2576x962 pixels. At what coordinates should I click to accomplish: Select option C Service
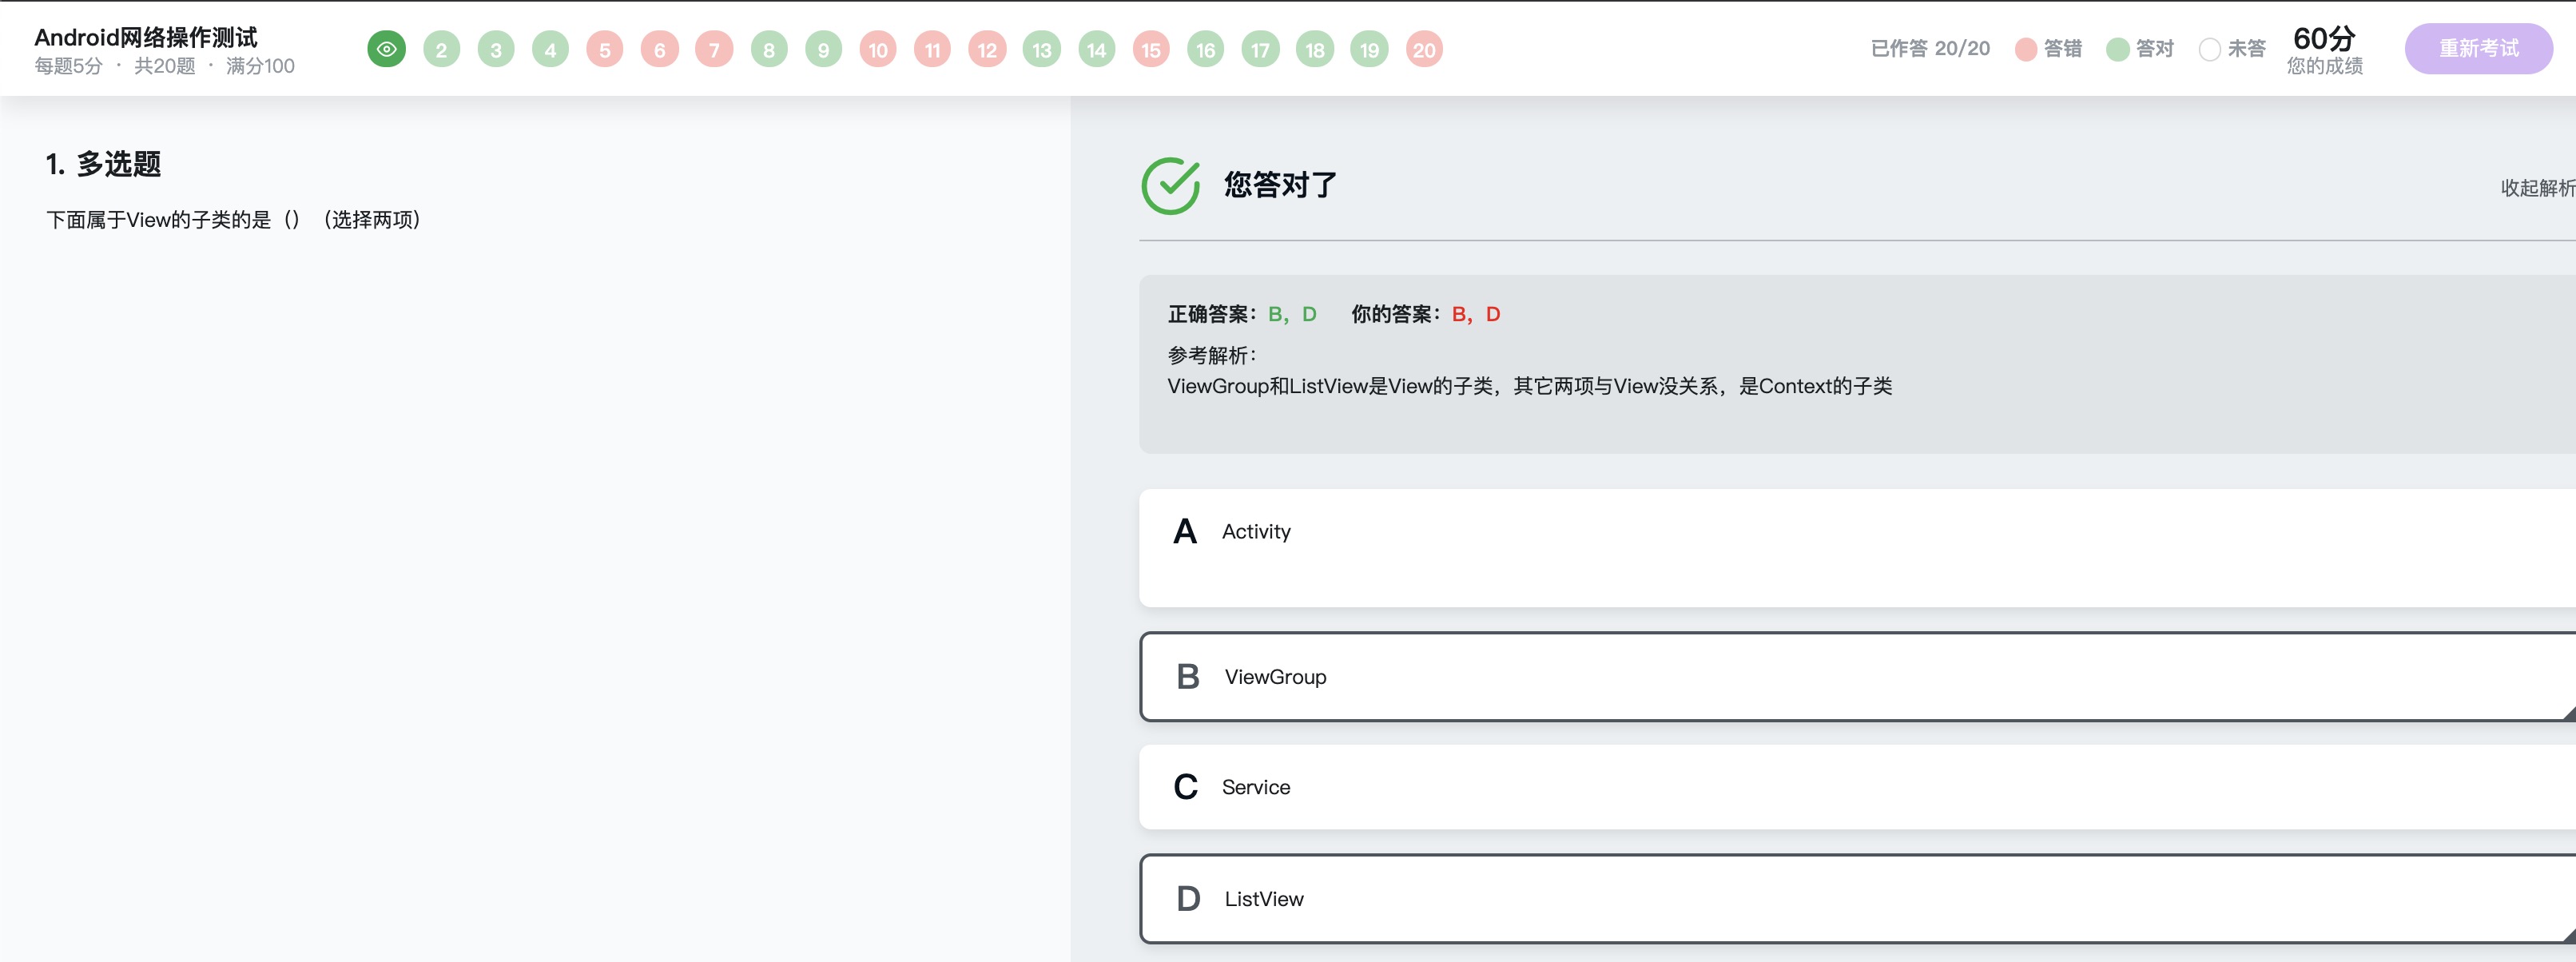[x=1857, y=786]
